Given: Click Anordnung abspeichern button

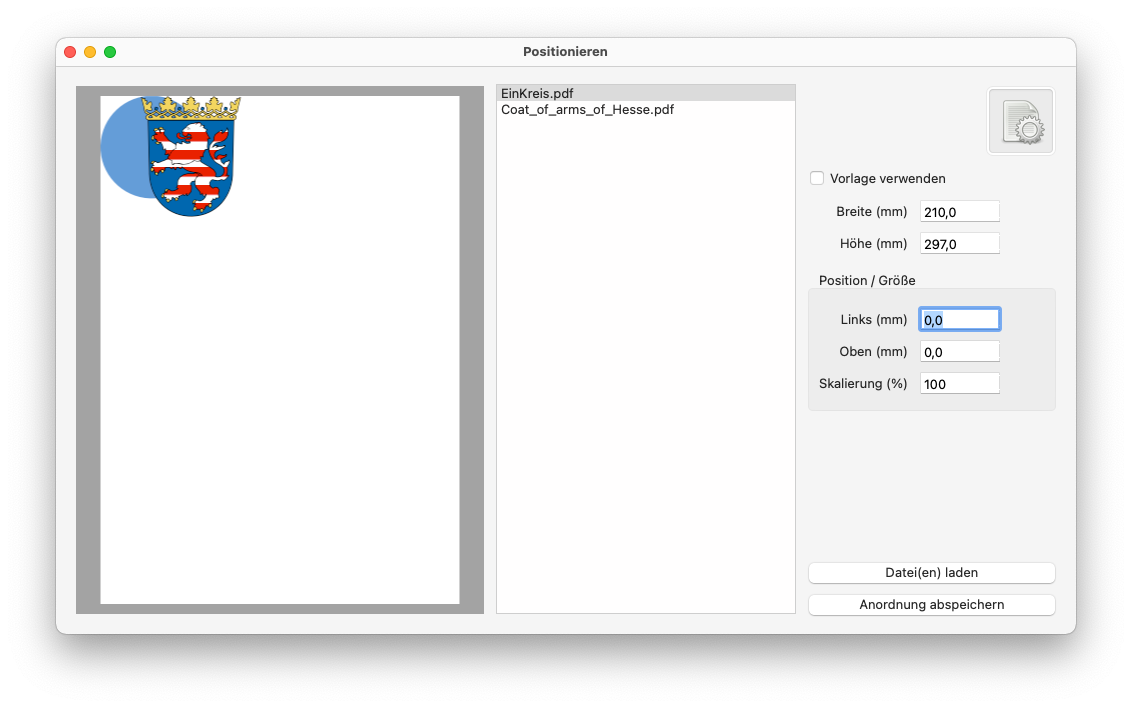Looking at the screenshot, I should coord(931,604).
